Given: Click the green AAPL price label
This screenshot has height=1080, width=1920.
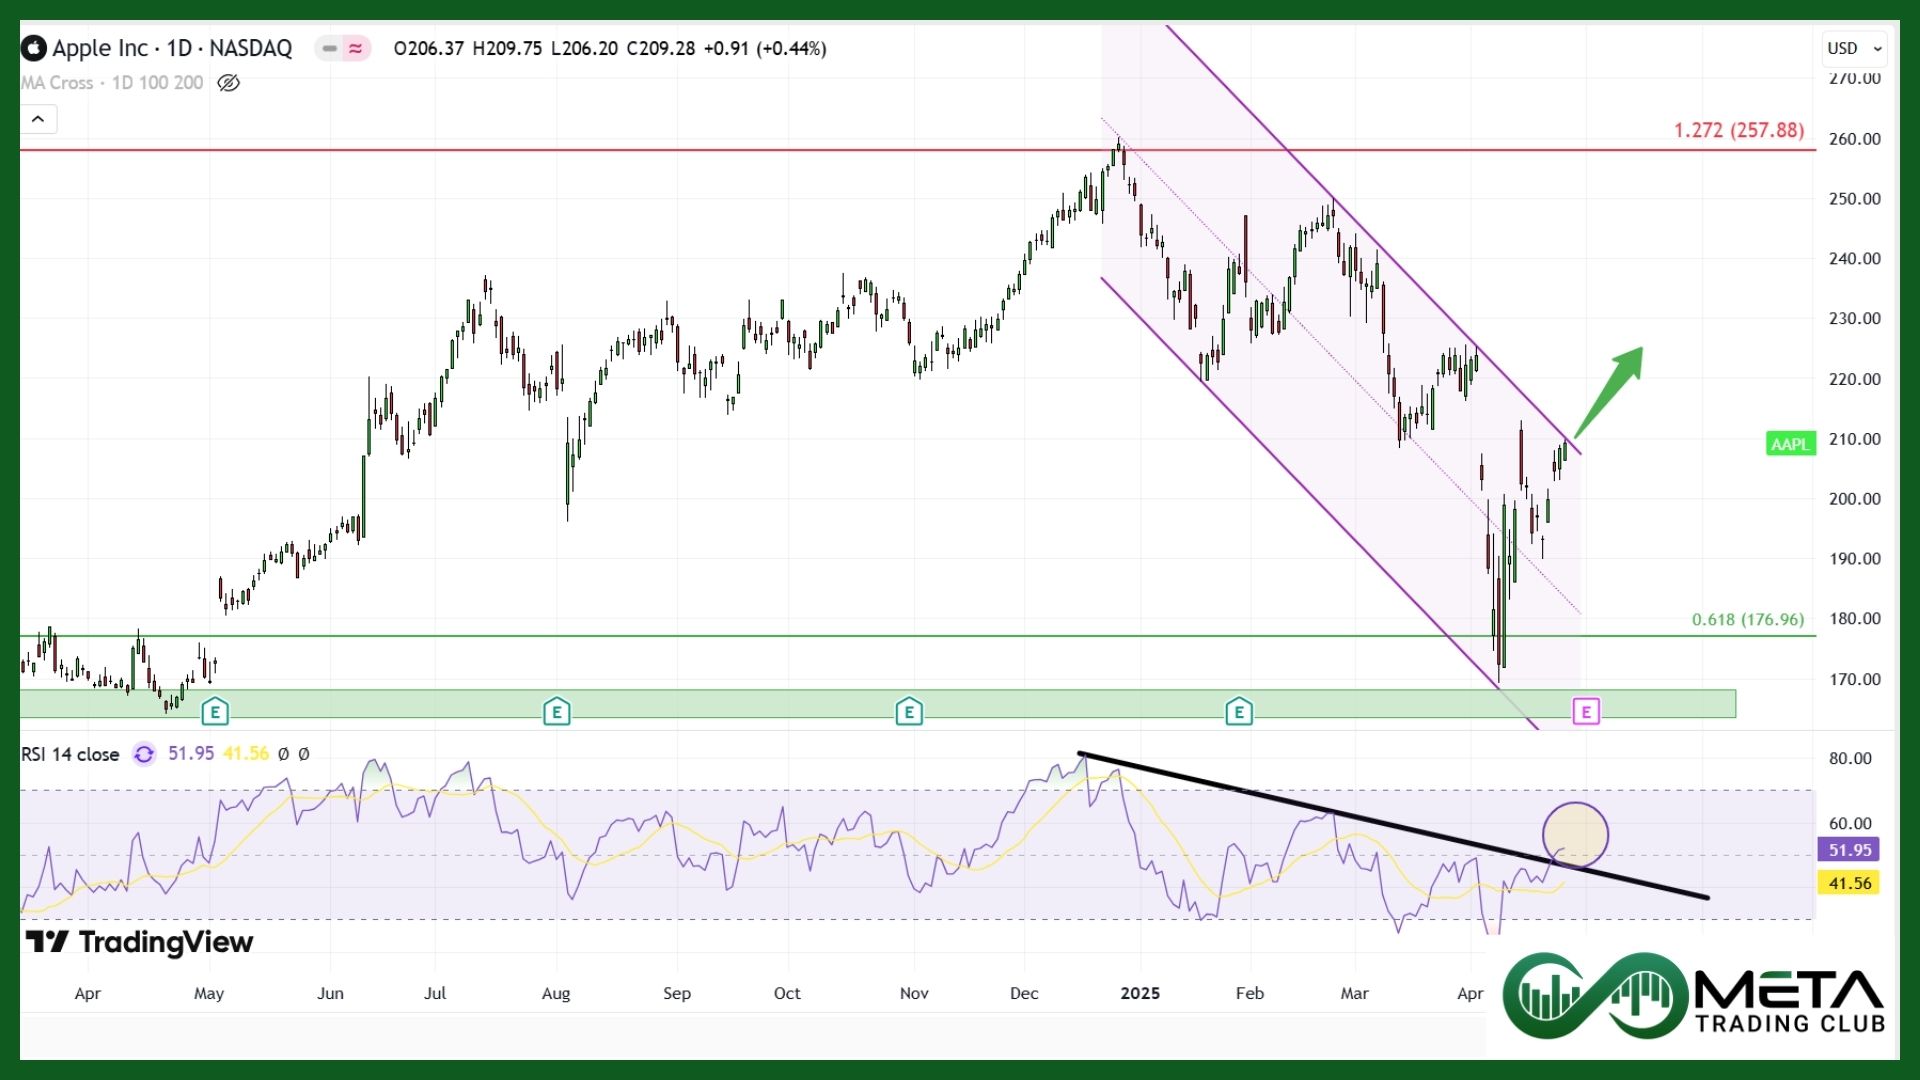Looking at the screenshot, I should point(1790,444).
